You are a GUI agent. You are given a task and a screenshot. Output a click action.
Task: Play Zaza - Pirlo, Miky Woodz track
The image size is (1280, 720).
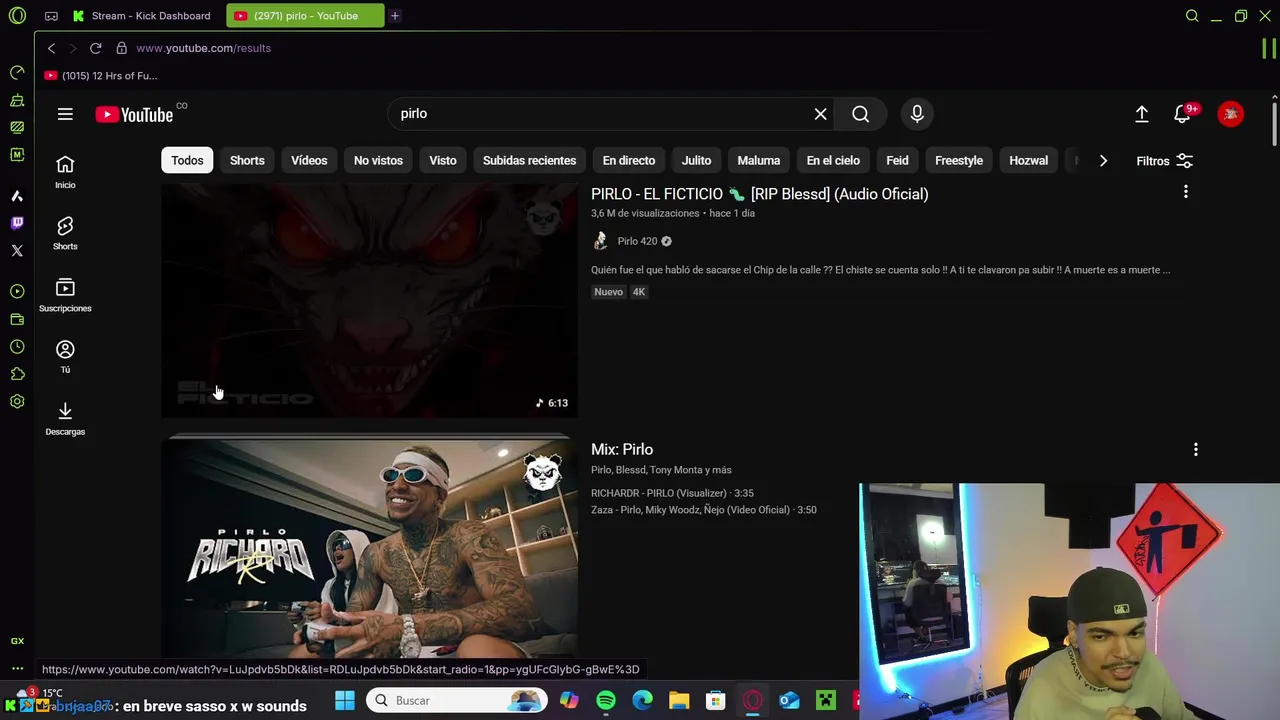pyautogui.click(x=703, y=510)
